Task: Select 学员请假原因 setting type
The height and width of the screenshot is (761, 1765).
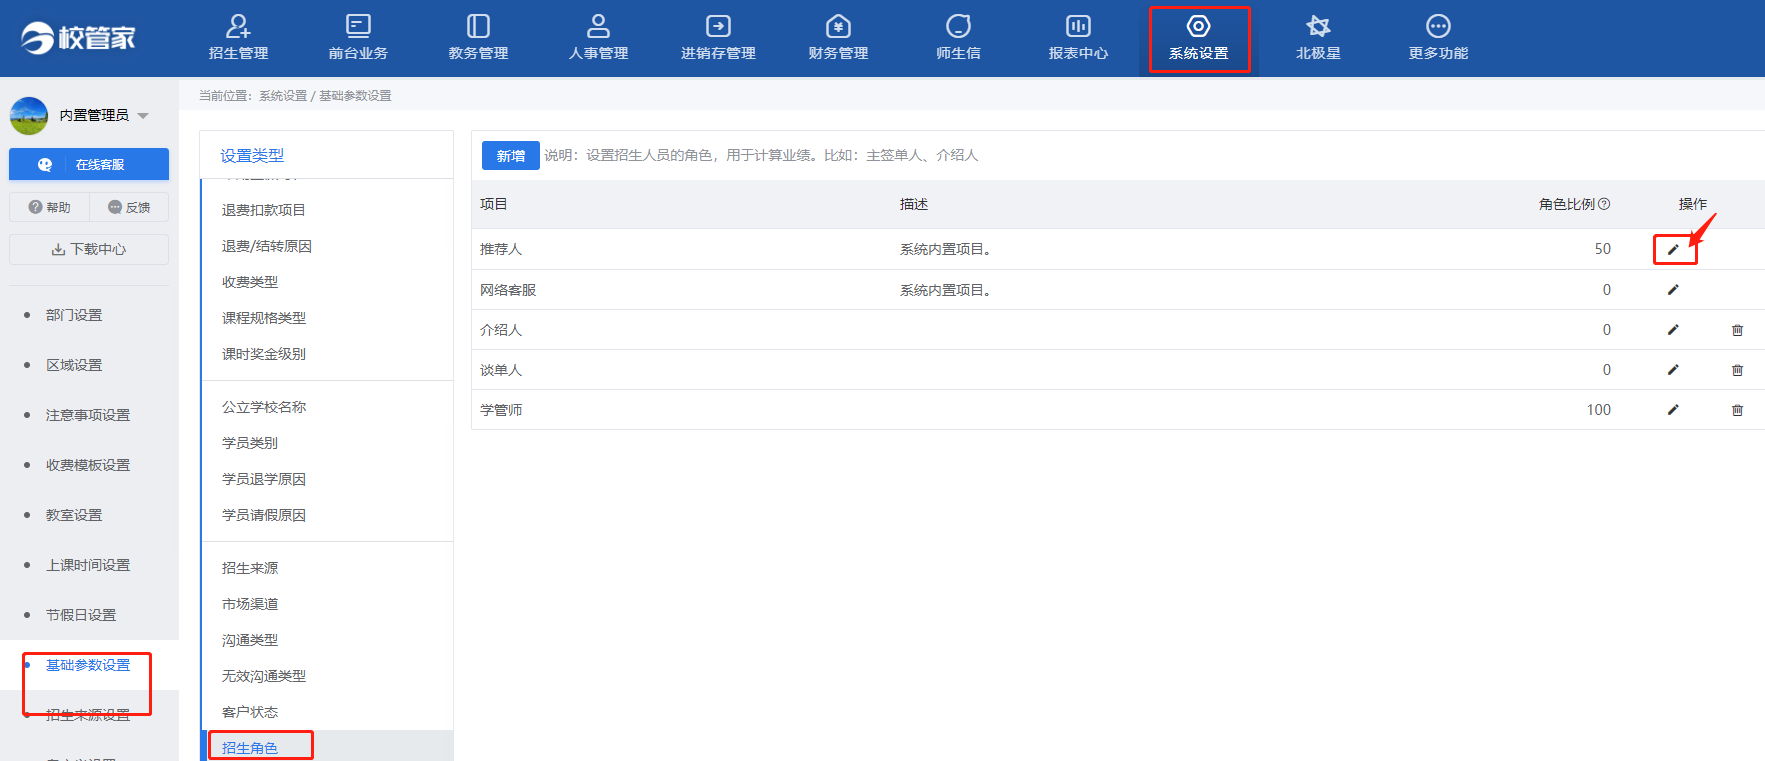Action: [264, 515]
